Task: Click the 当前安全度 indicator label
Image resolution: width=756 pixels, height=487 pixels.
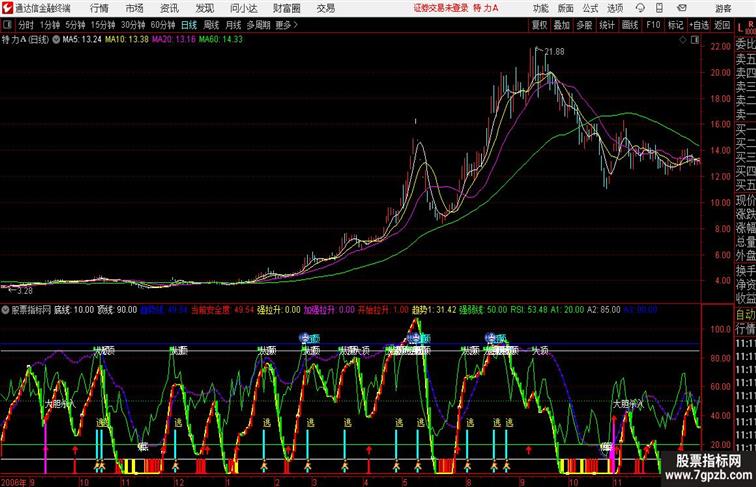Action: pos(211,310)
